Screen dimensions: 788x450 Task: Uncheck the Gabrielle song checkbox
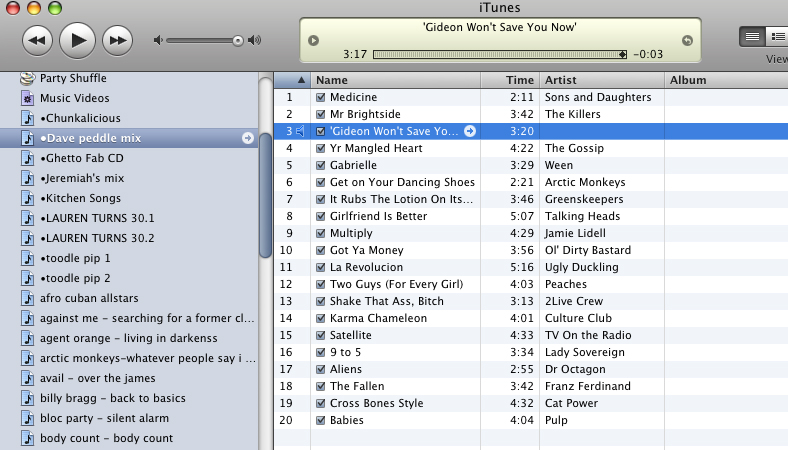point(321,165)
